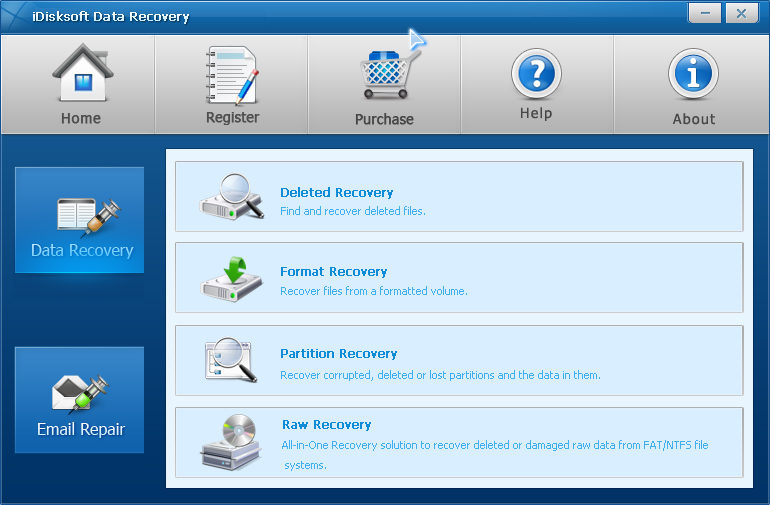770x505 pixels.
Task: Select the Data Recovery syringe icon
Action: 89,216
